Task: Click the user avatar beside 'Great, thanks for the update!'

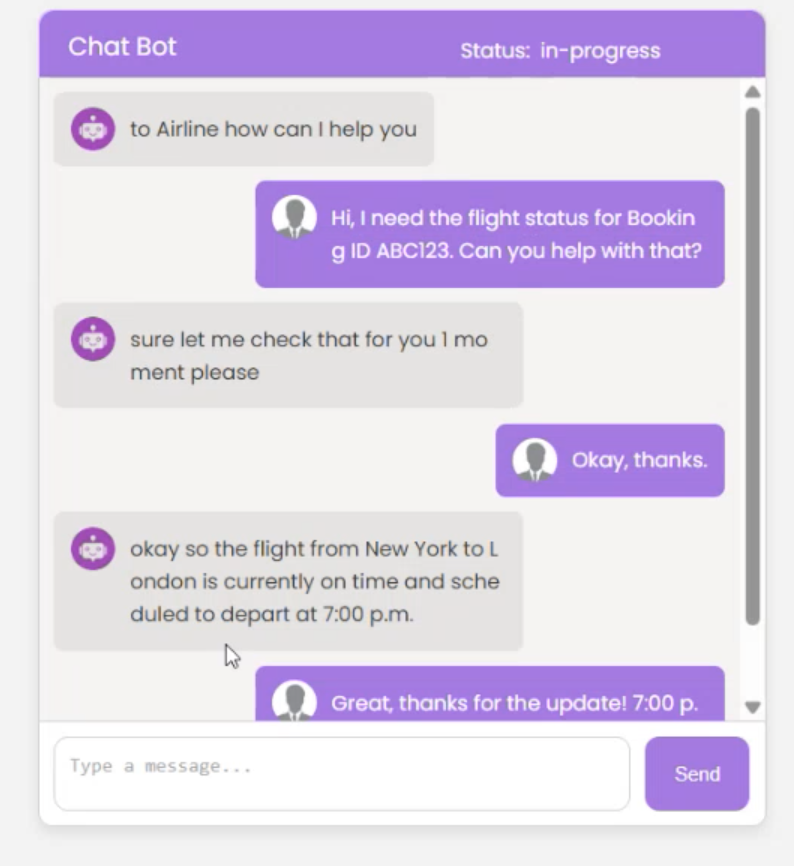Action: point(294,702)
